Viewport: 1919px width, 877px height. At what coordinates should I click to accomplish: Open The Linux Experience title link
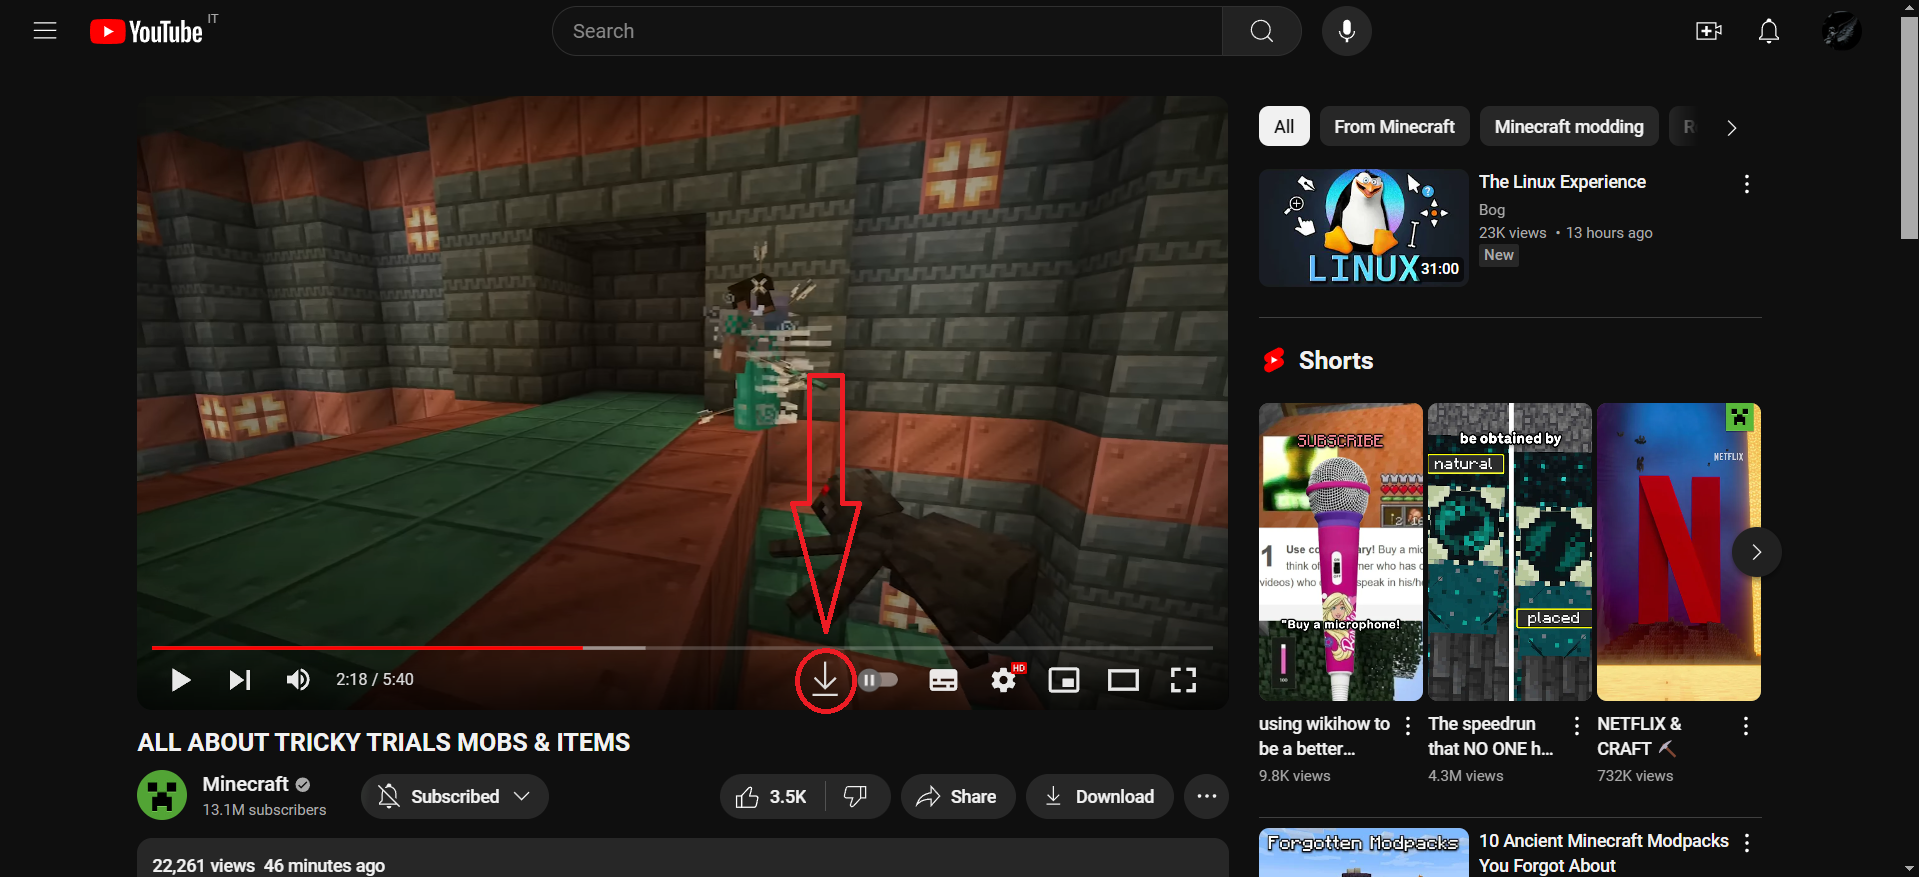[x=1562, y=182]
